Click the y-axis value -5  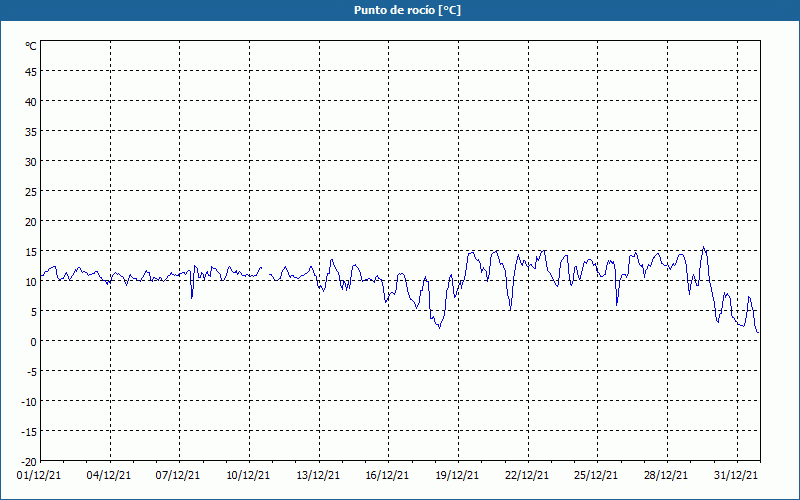click(32, 372)
